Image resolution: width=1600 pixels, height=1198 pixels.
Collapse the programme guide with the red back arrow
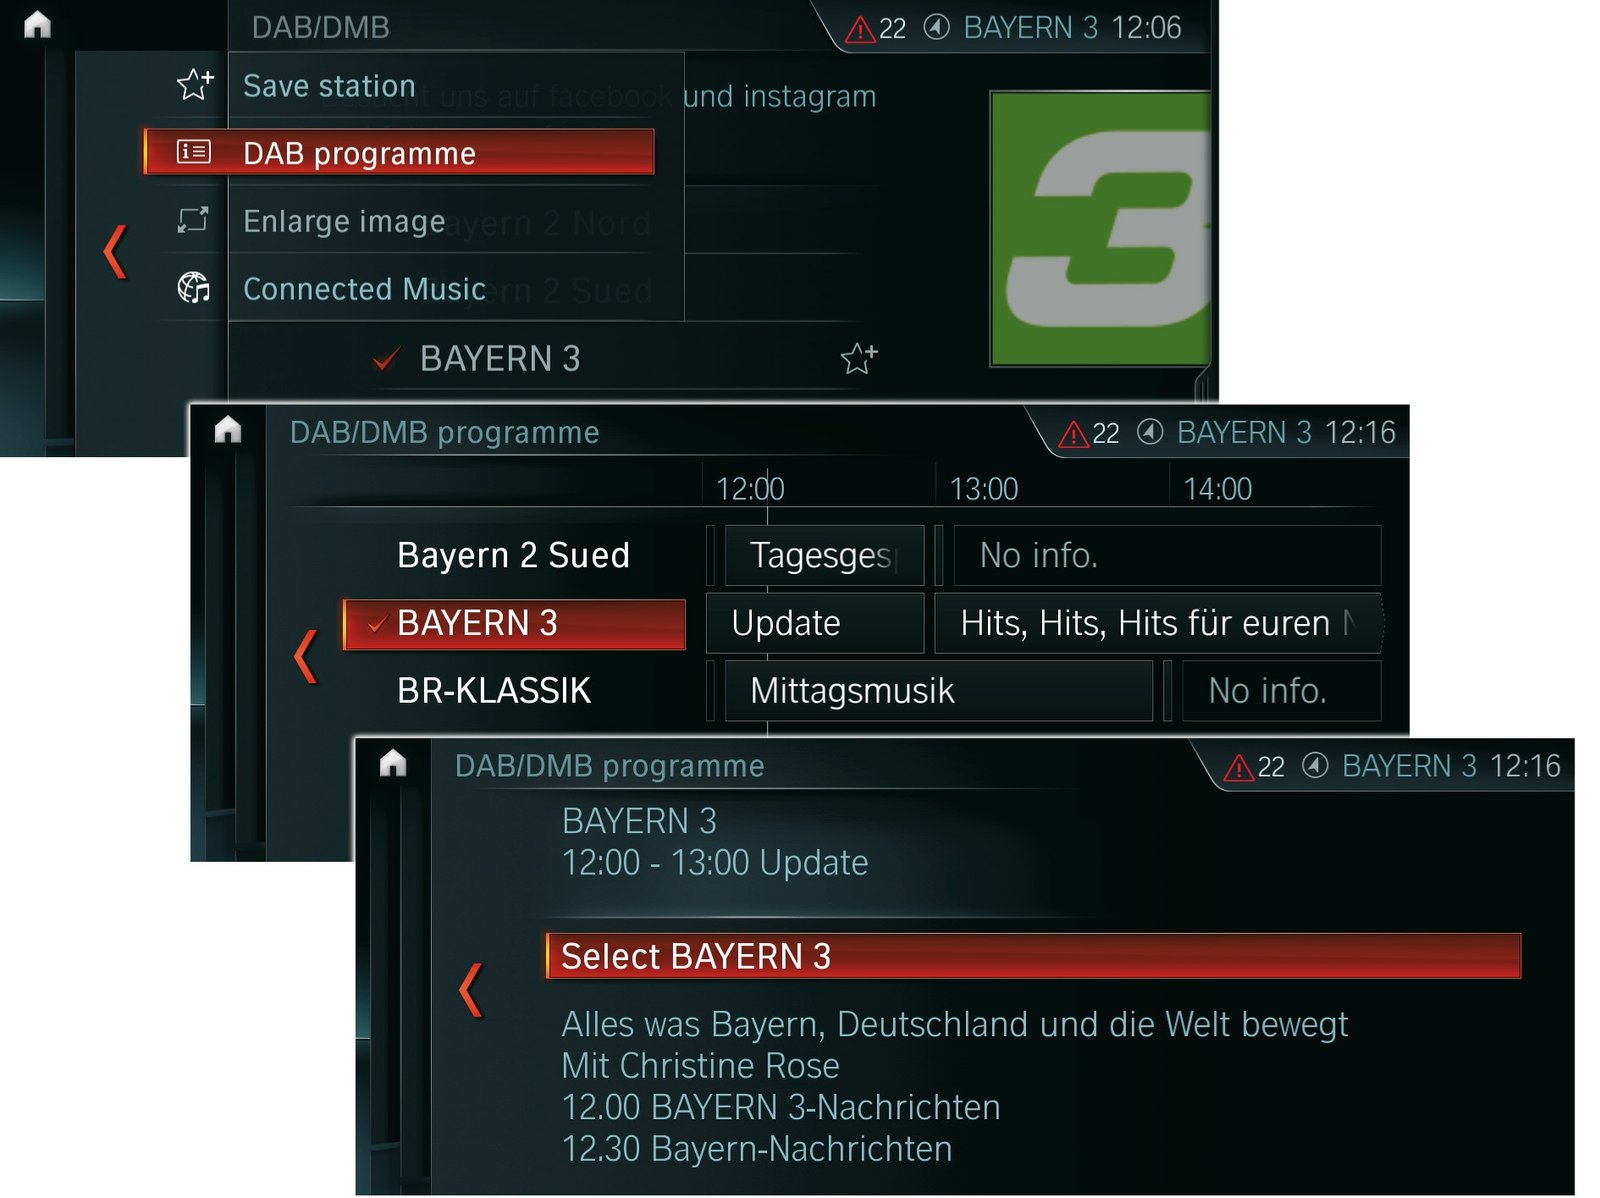306,656
